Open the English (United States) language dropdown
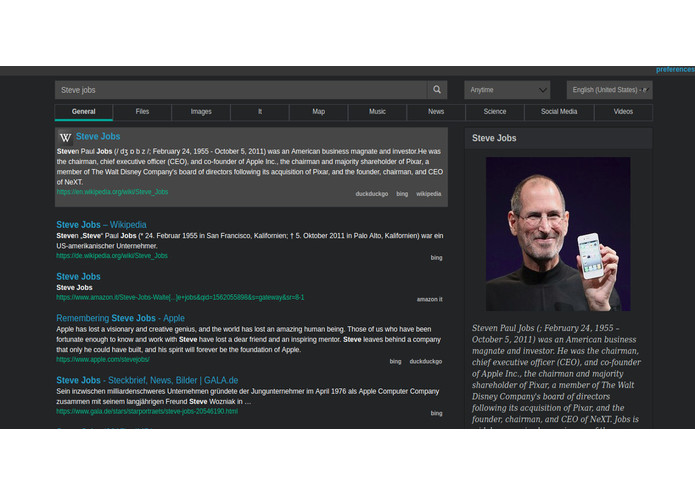 609,90
